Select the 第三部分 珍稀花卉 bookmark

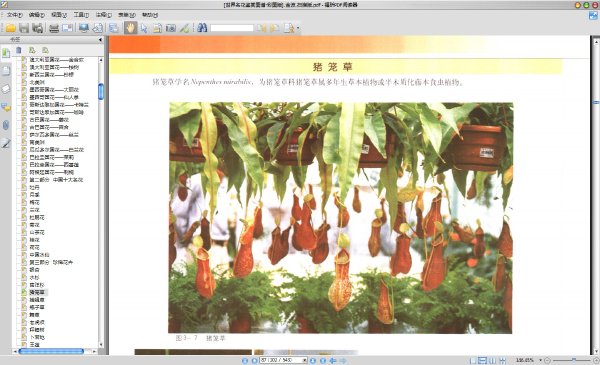[x=51, y=262]
